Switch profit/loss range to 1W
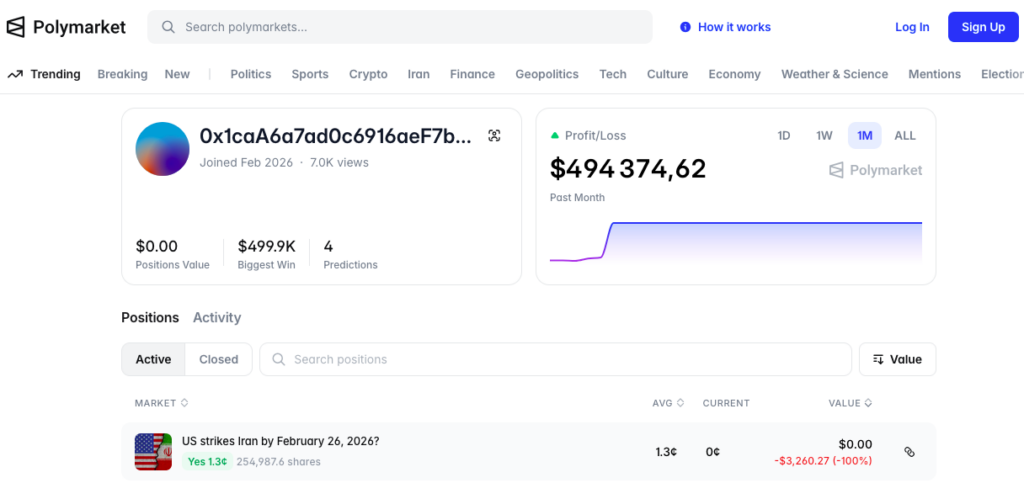The height and width of the screenshot is (483, 1024). [824, 136]
